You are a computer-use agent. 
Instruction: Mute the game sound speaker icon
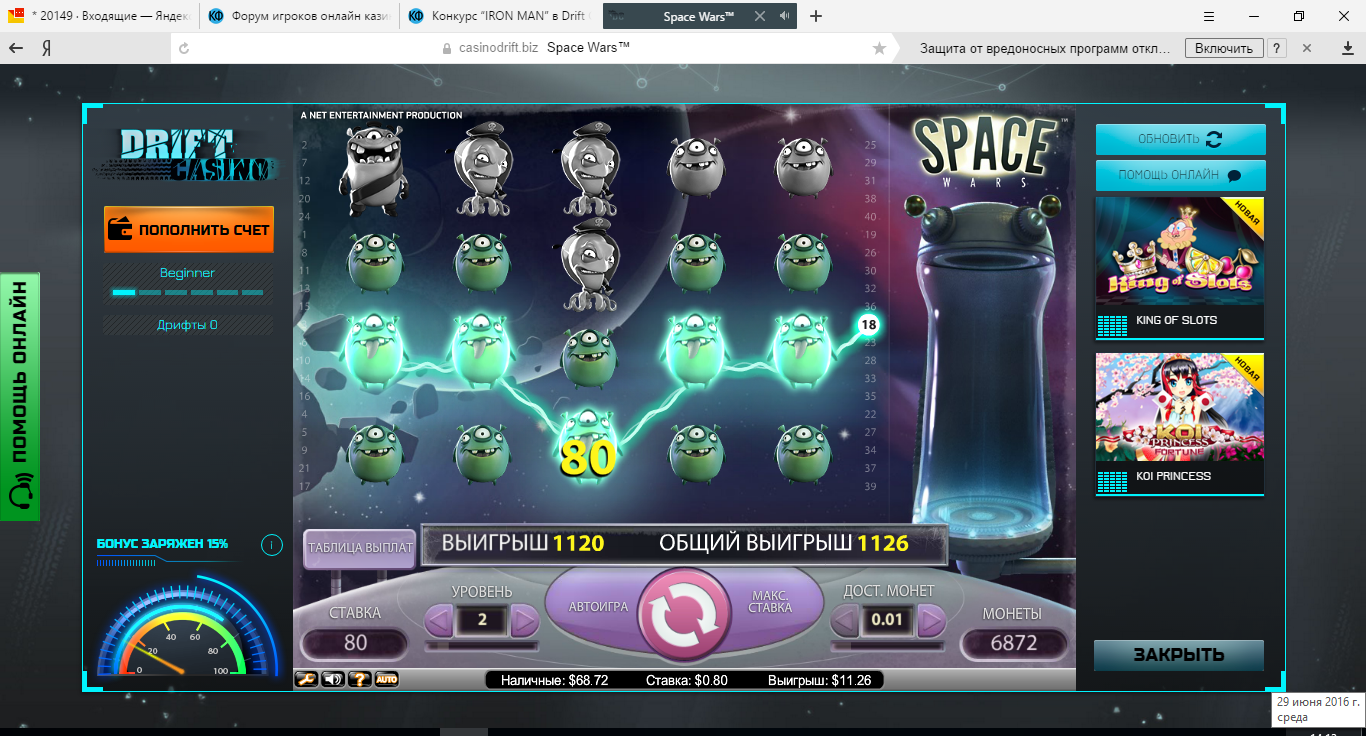tap(333, 679)
